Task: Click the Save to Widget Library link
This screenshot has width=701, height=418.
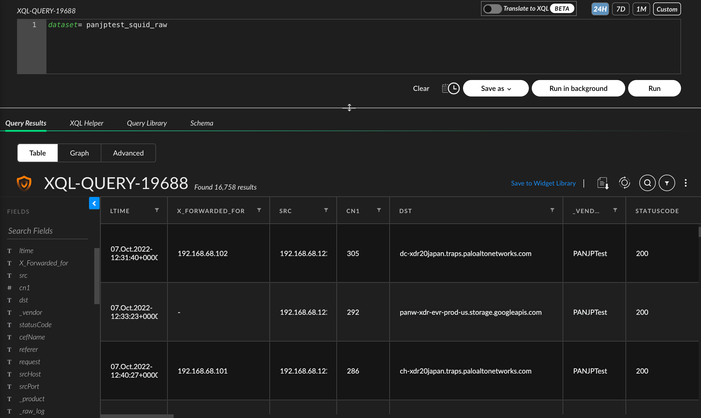Action: (x=543, y=184)
